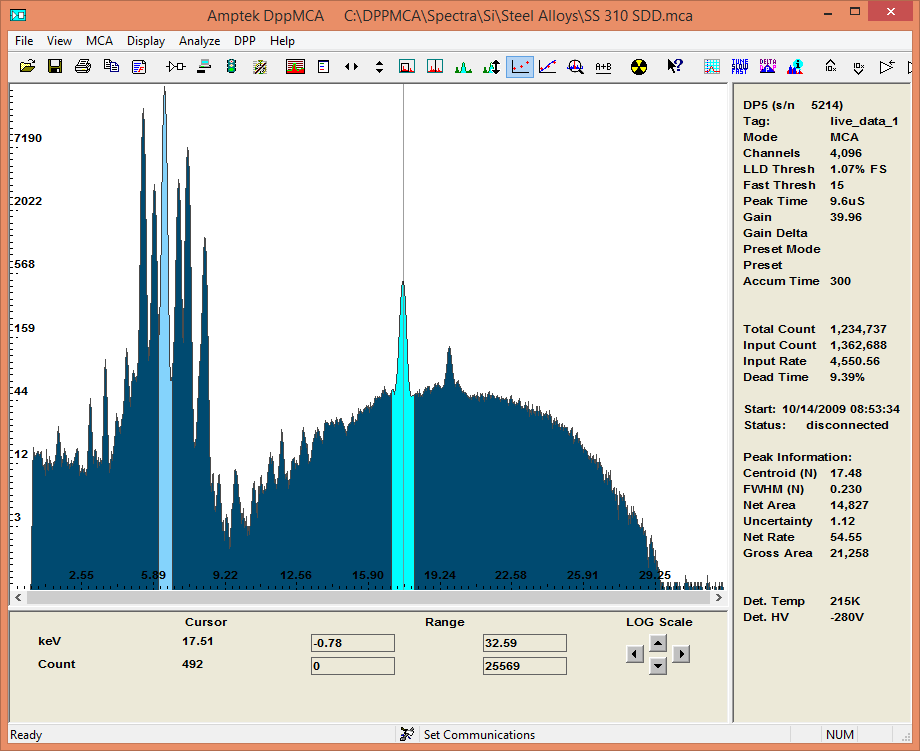Click the scale down arrow button
The image size is (920, 751).
pyautogui.click(x=658, y=666)
